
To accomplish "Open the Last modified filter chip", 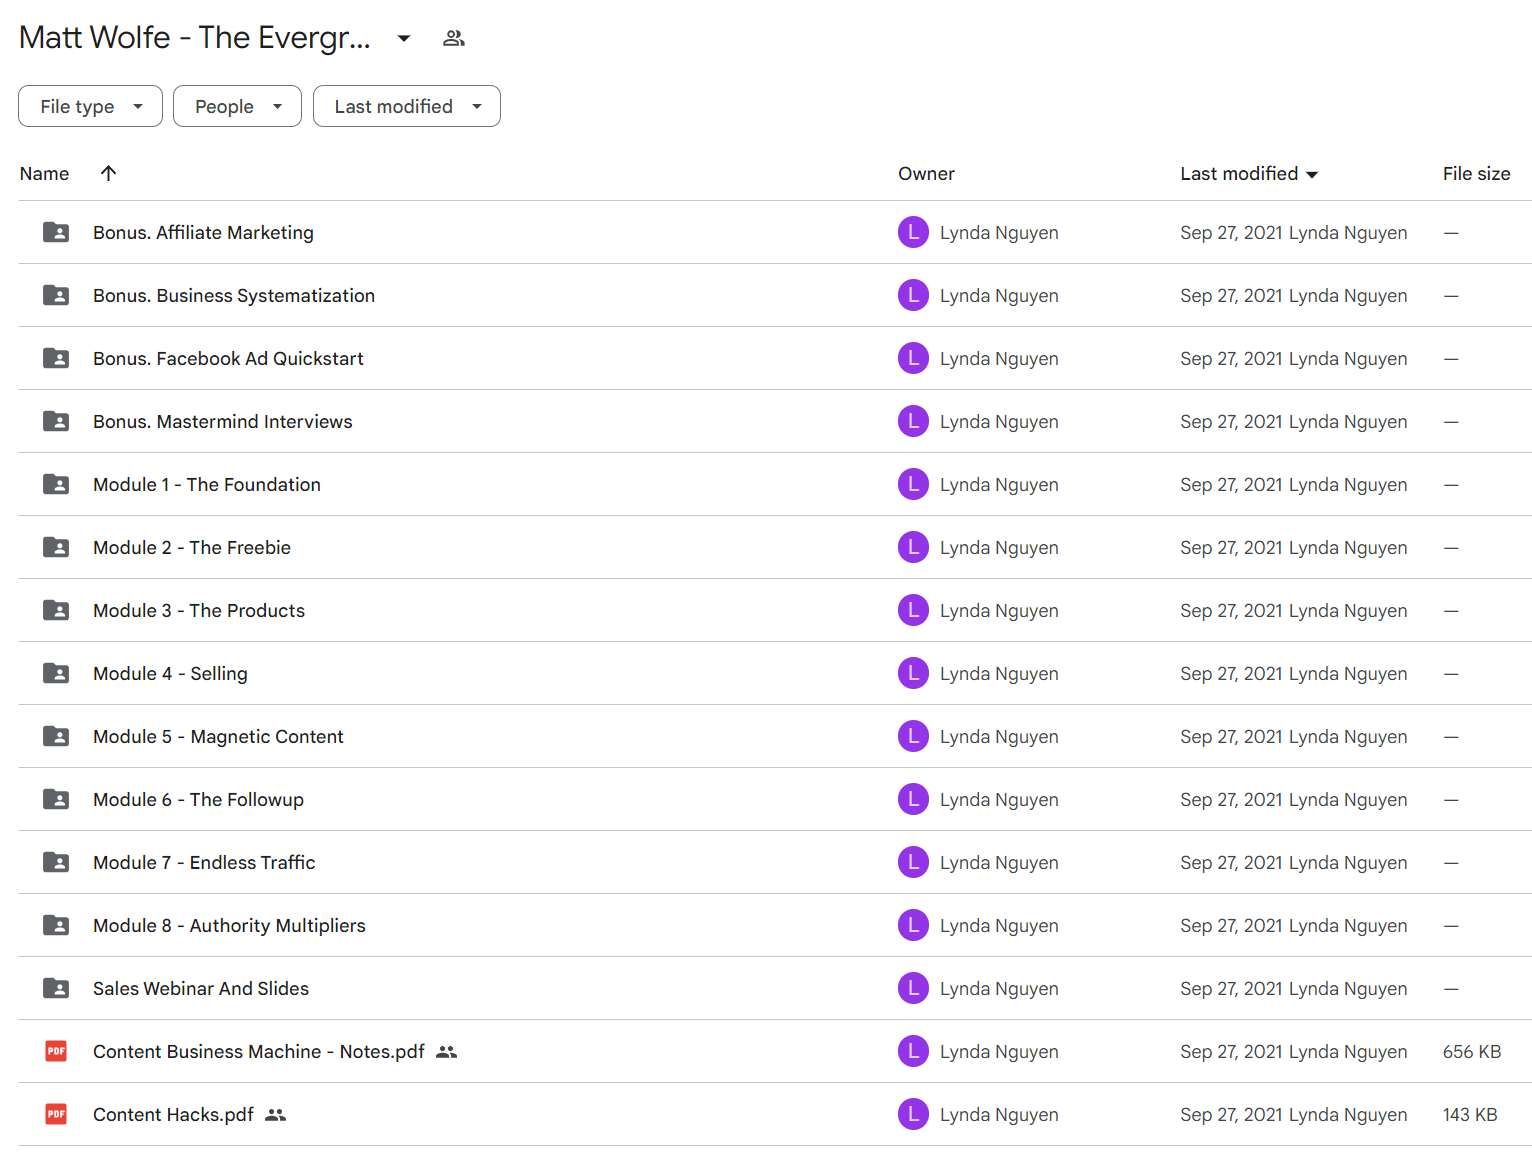I will coord(406,106).
